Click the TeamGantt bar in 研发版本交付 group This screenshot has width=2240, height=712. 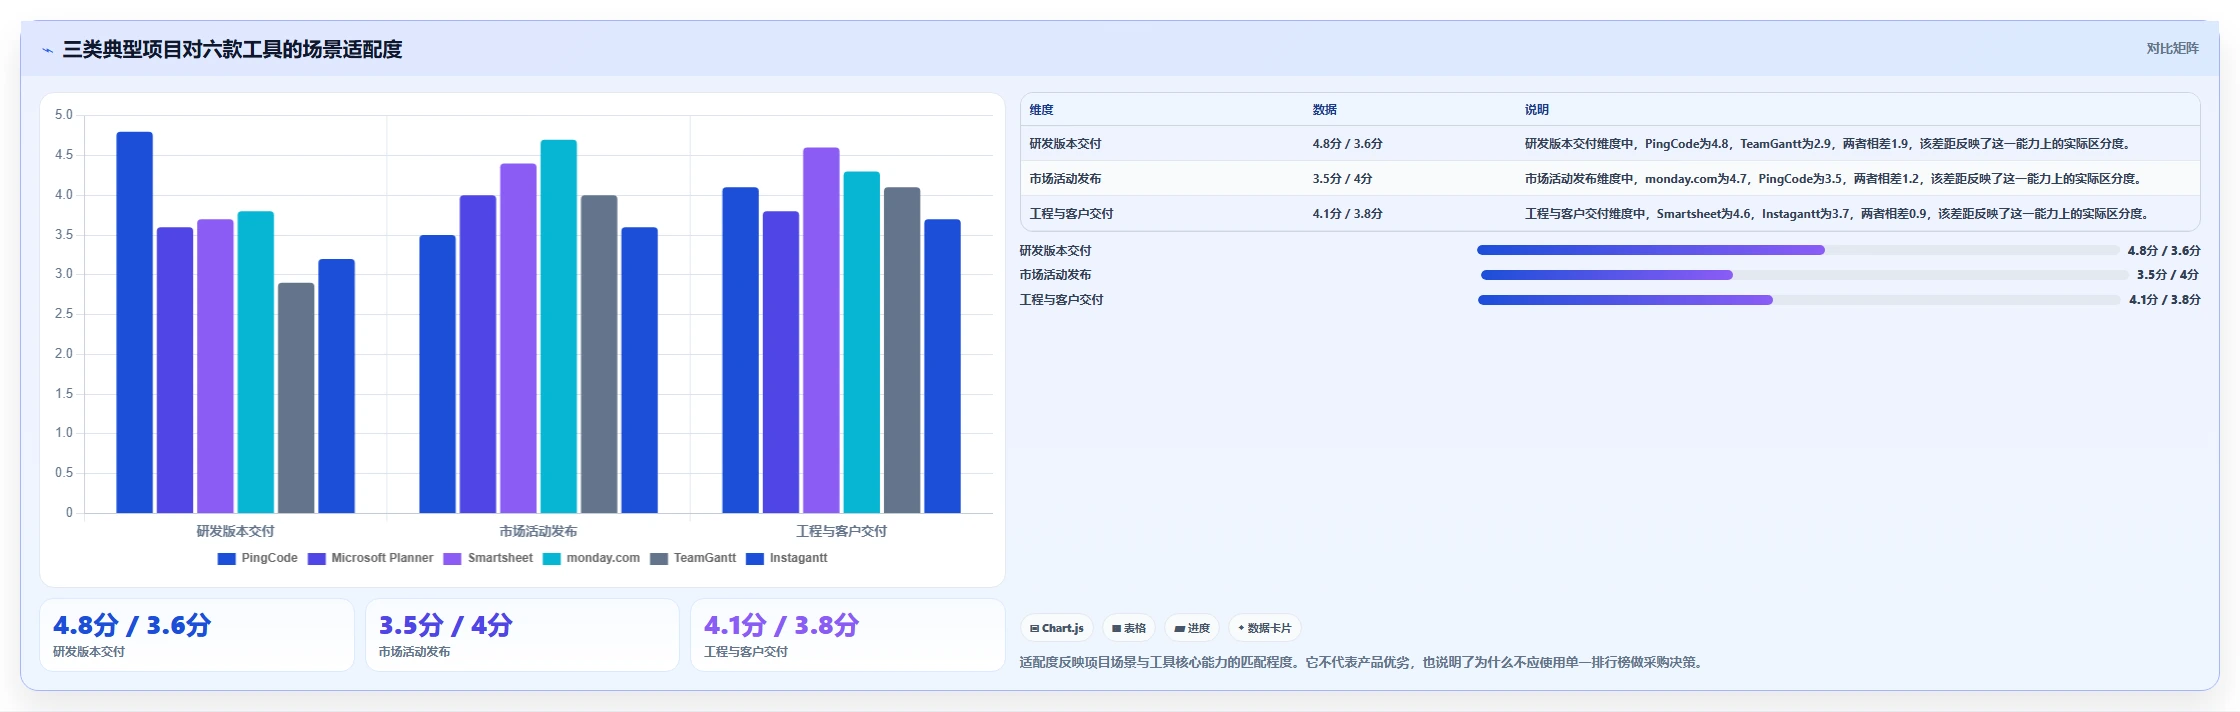point(296,398)
